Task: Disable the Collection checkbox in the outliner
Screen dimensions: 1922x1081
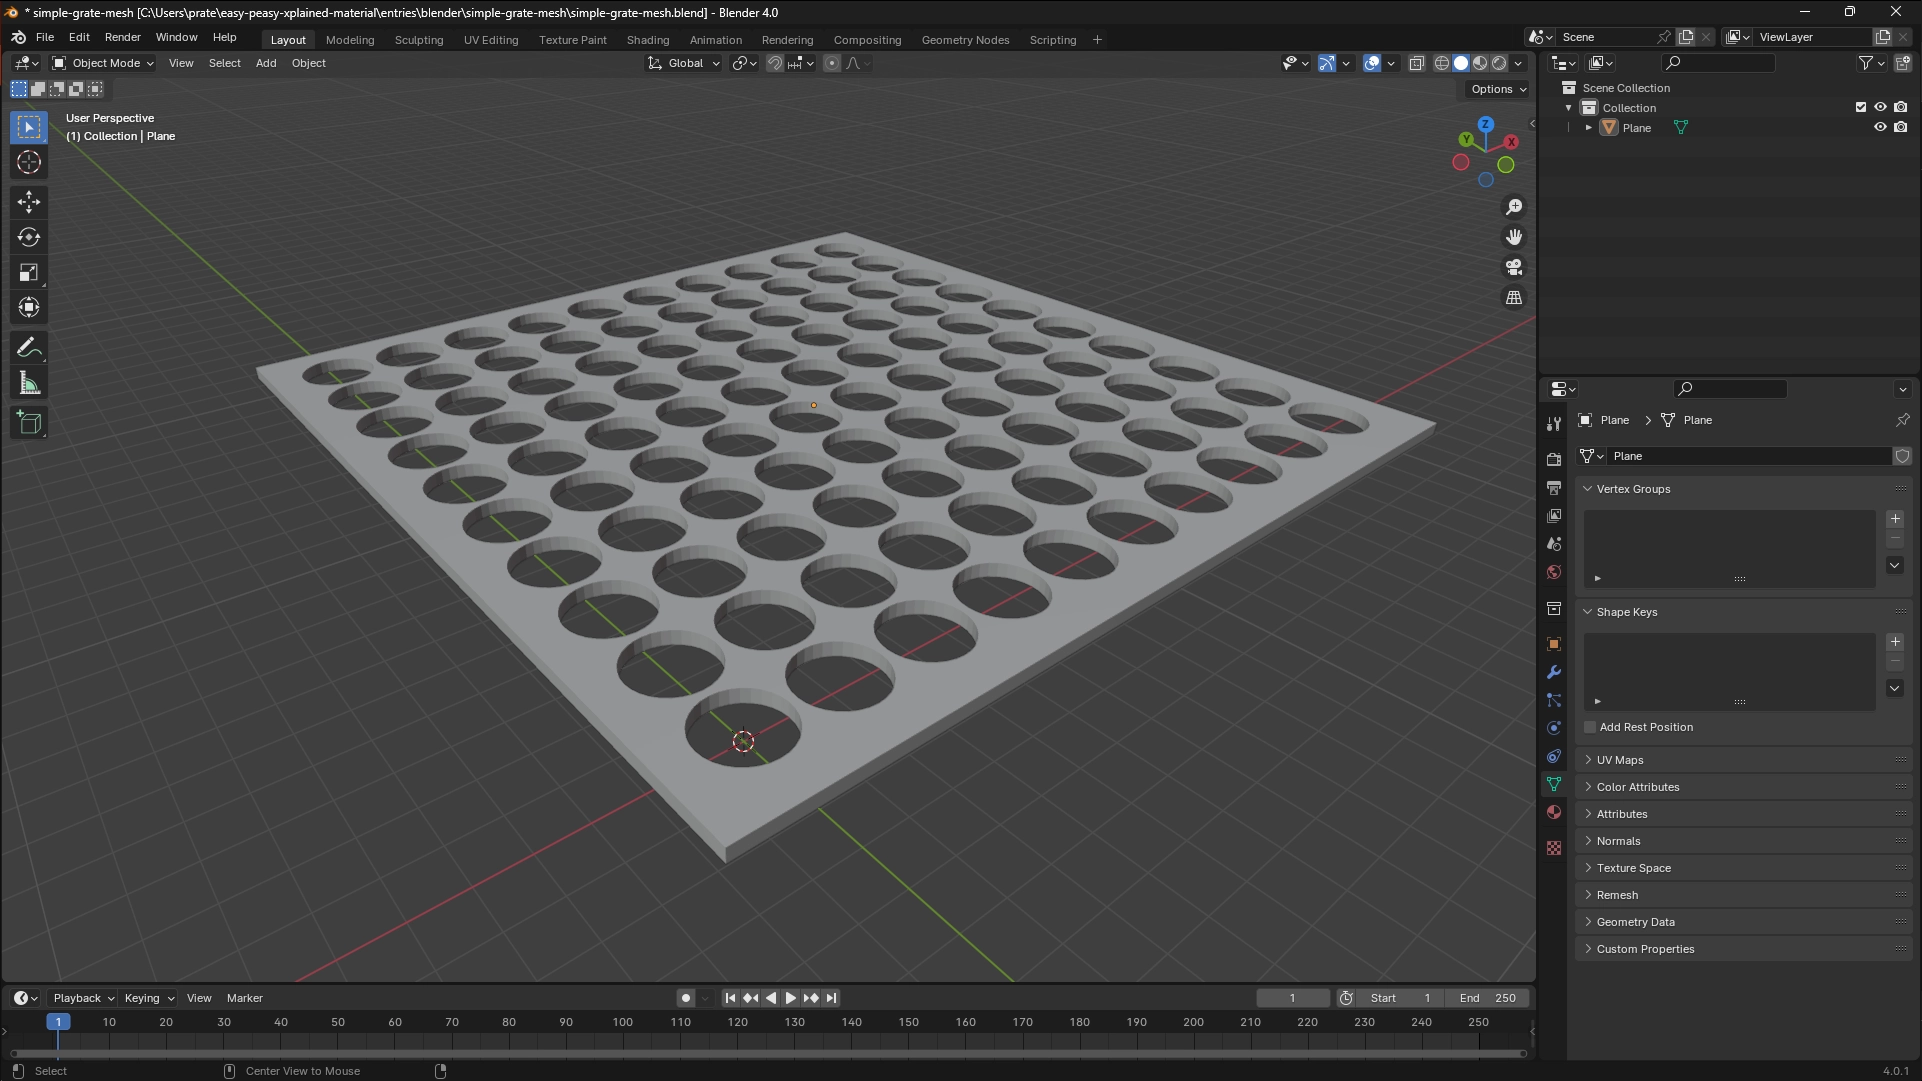Action: 1860,107
